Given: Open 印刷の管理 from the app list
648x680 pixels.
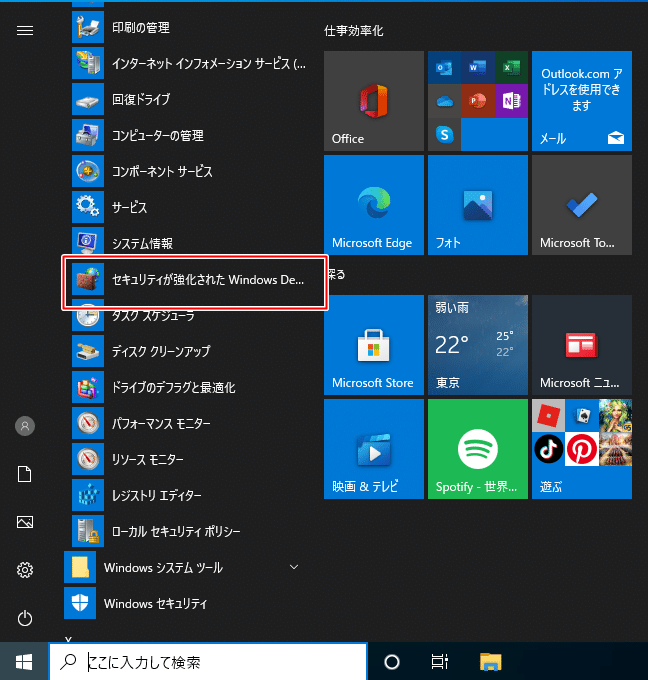Looking at the screenshot, I should click(187, 27).
